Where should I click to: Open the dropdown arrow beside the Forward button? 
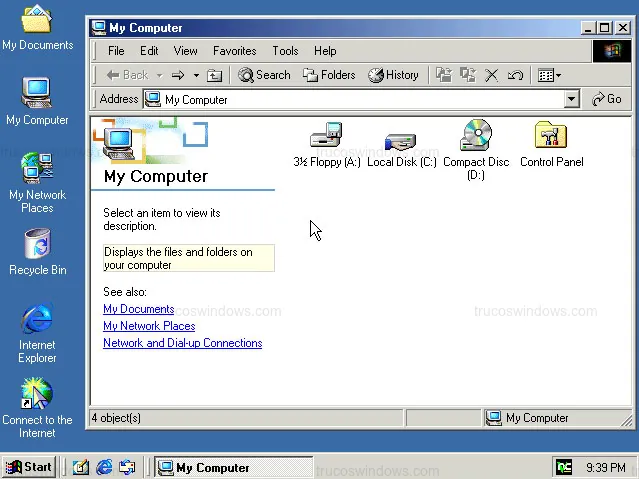point(196,75)
